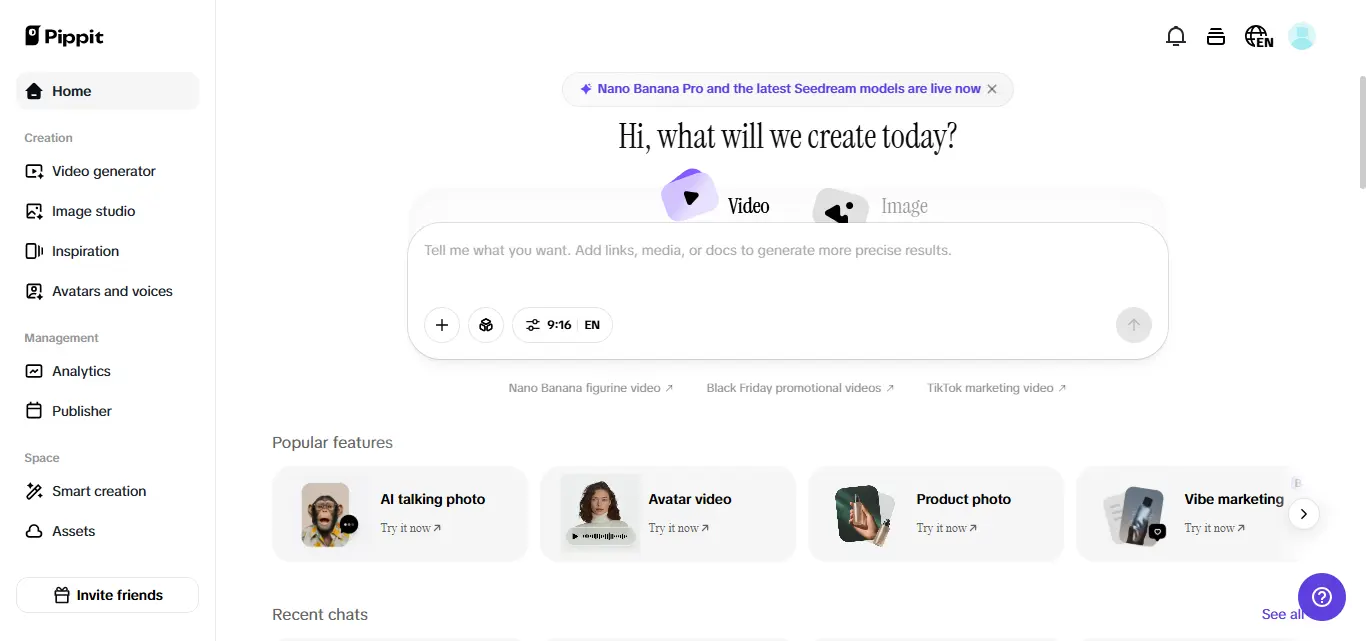This screenshot has height=641, width=1366.
Task: Click the Invite friends button
Action: click(108, 595)
